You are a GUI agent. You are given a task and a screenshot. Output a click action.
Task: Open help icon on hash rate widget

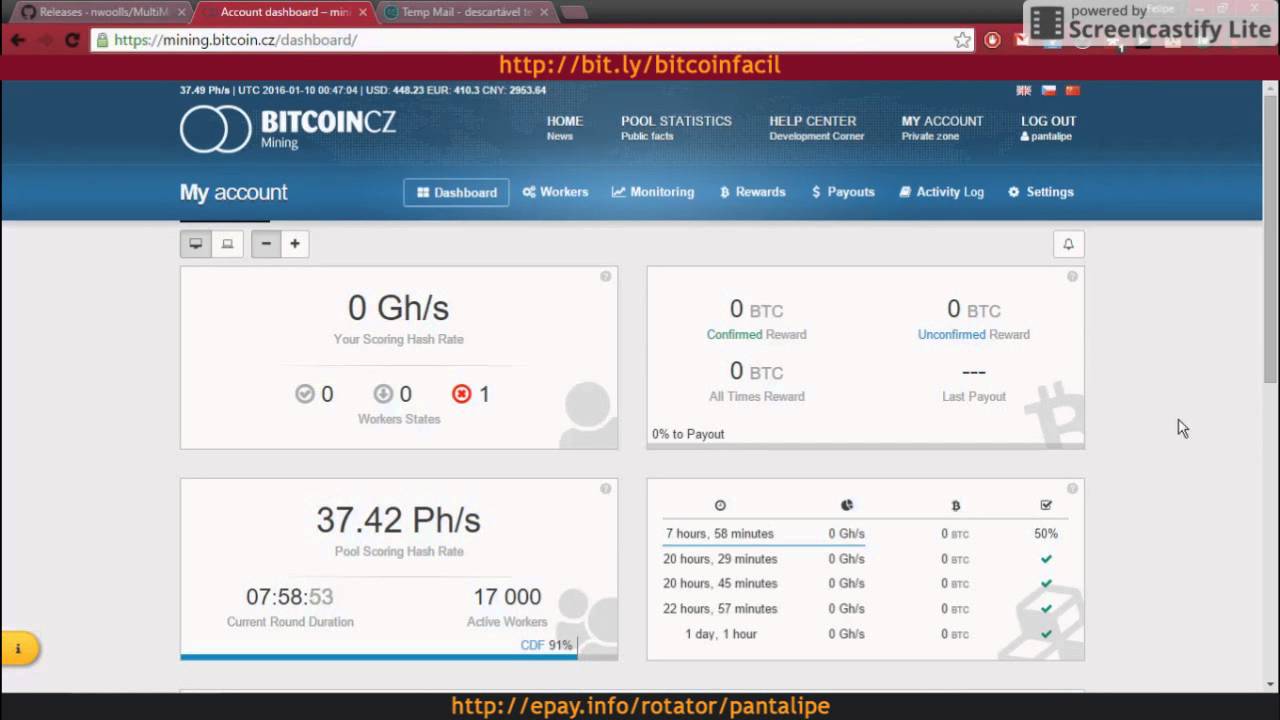[605, 276]
